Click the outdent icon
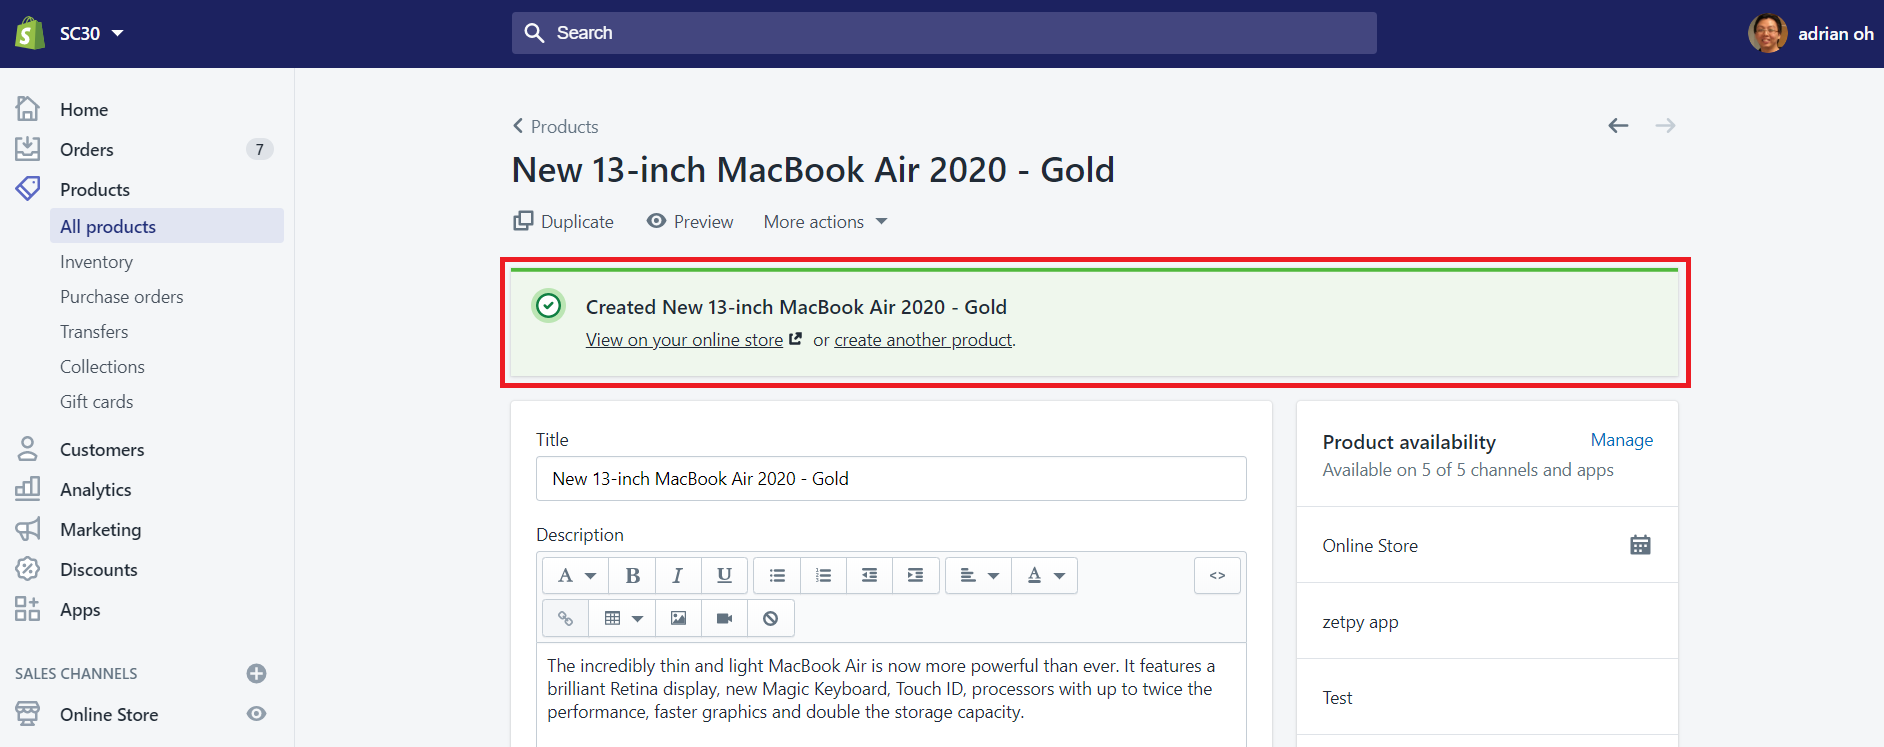Image resolution: width=1884 pixels, height=747 pixels. pyautogui.click(x=869, y=575)
